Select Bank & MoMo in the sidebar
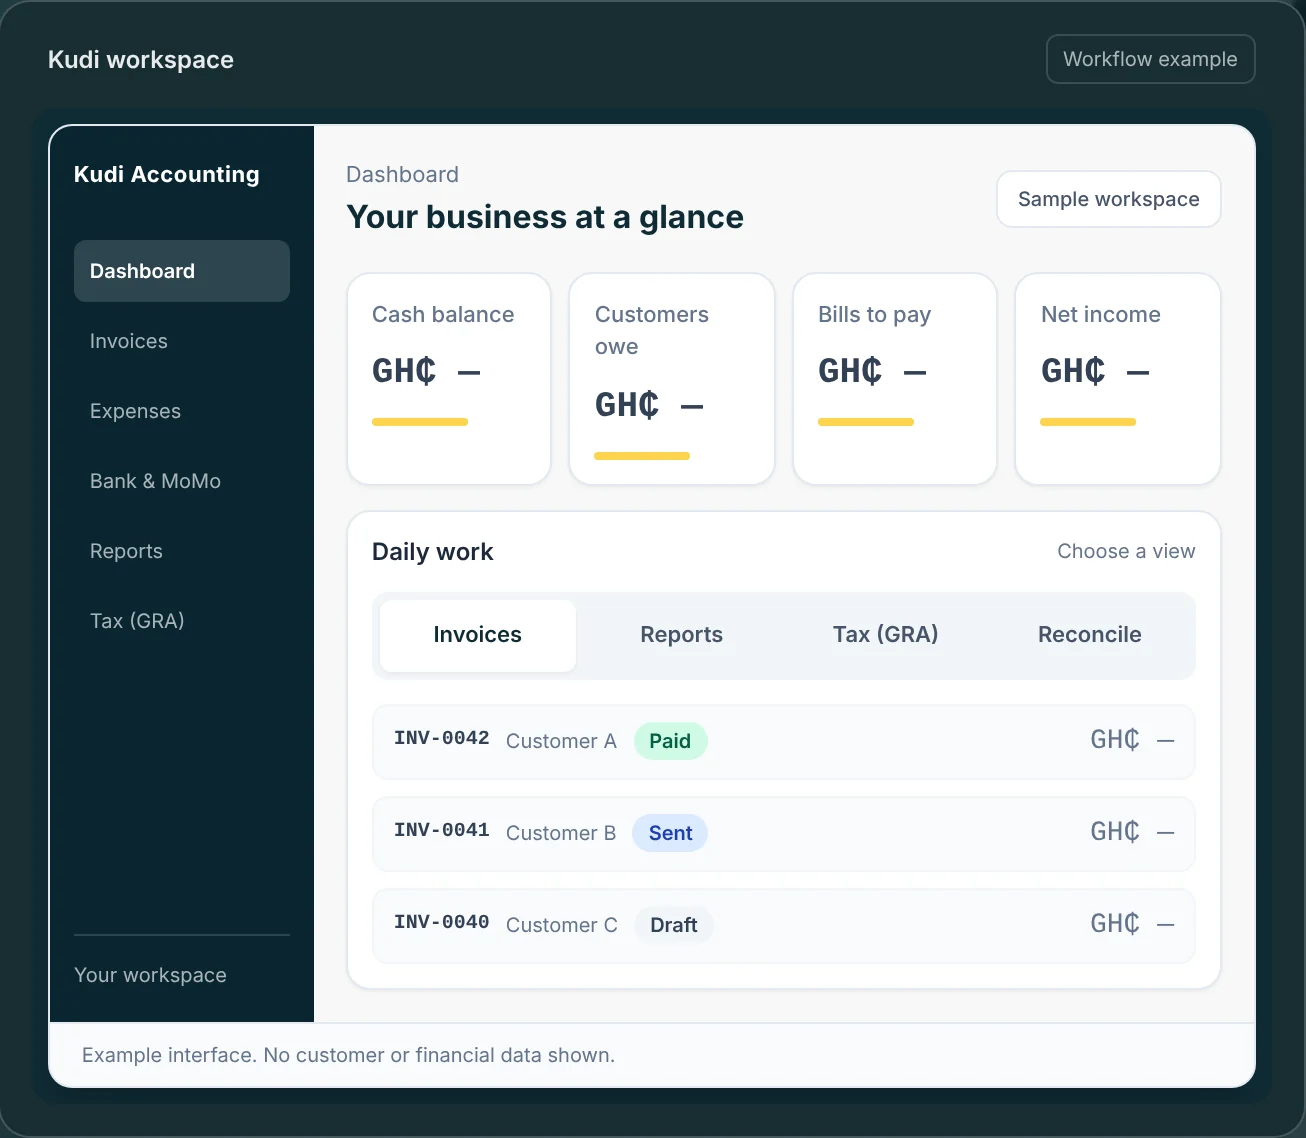The image size is (1306, 1138). (182, 481)
